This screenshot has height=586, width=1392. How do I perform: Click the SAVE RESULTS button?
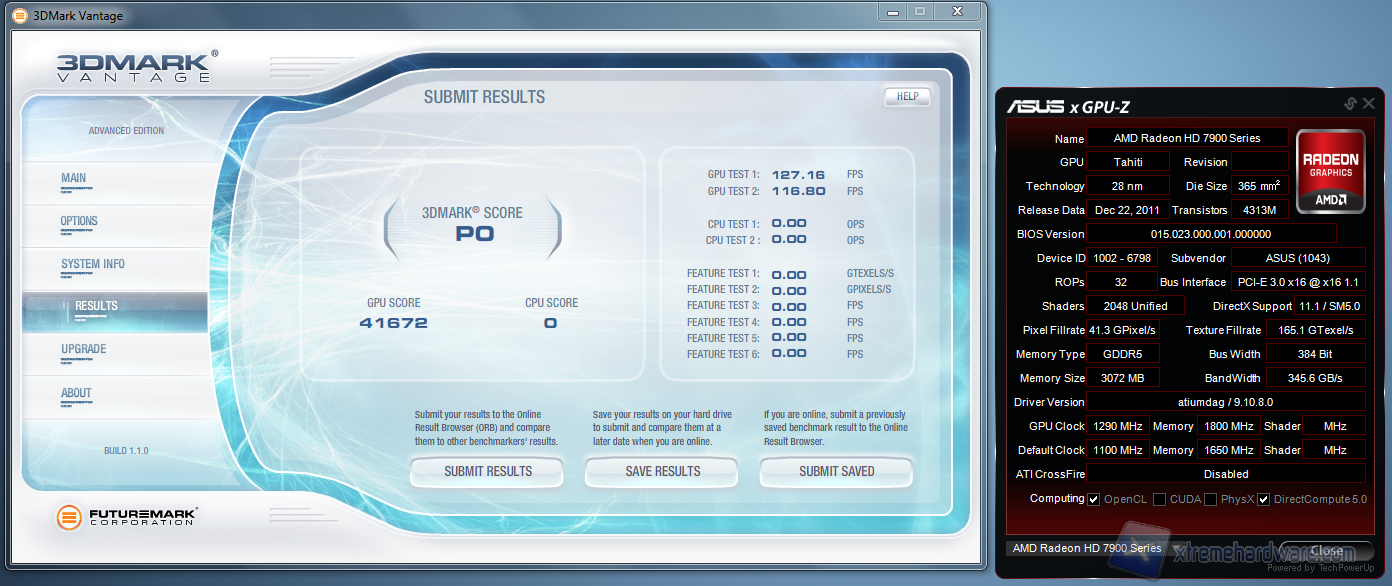pyautogui.click(x=663, y=472)
